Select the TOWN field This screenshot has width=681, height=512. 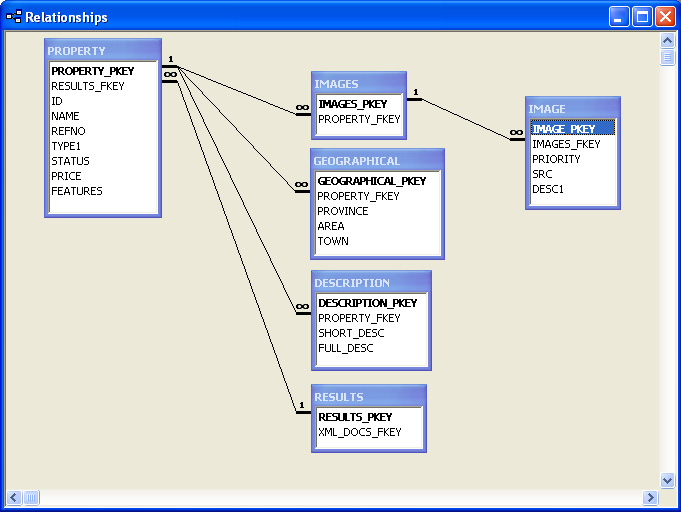point(377,241)
